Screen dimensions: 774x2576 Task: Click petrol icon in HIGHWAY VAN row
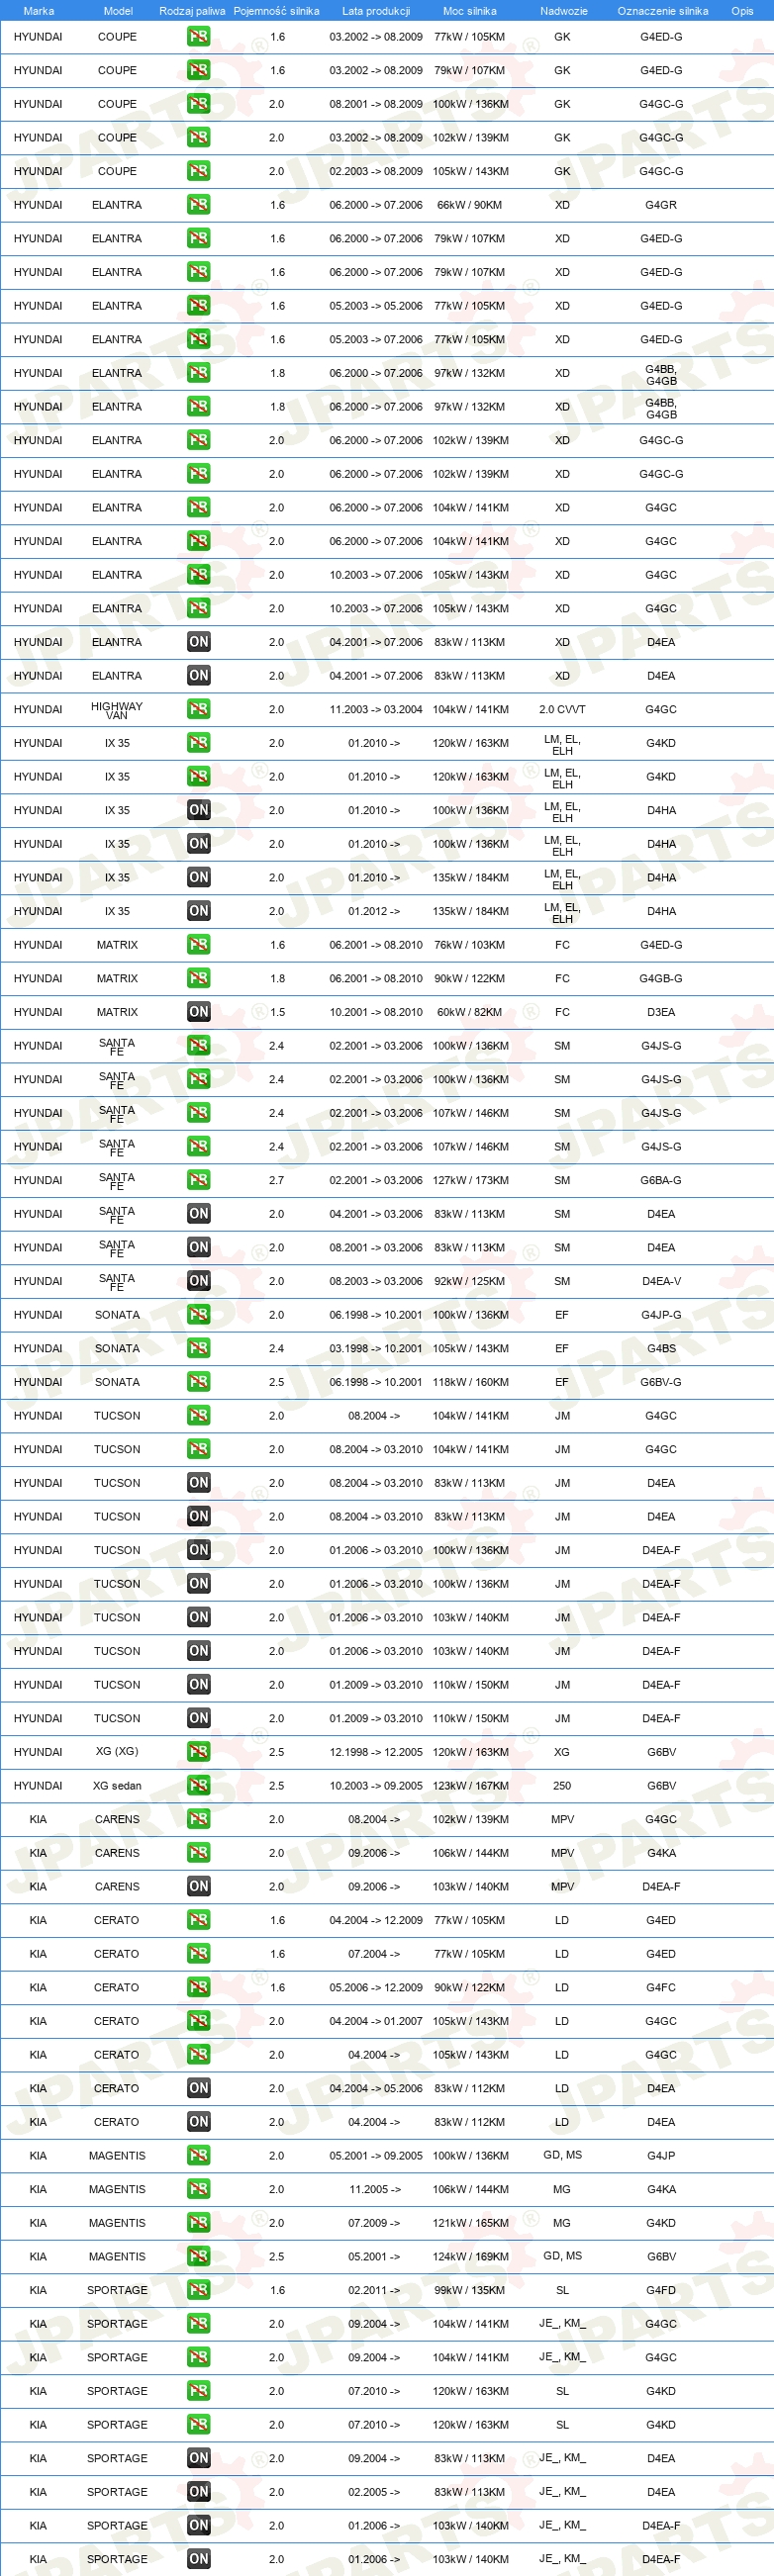pos(198,709)
